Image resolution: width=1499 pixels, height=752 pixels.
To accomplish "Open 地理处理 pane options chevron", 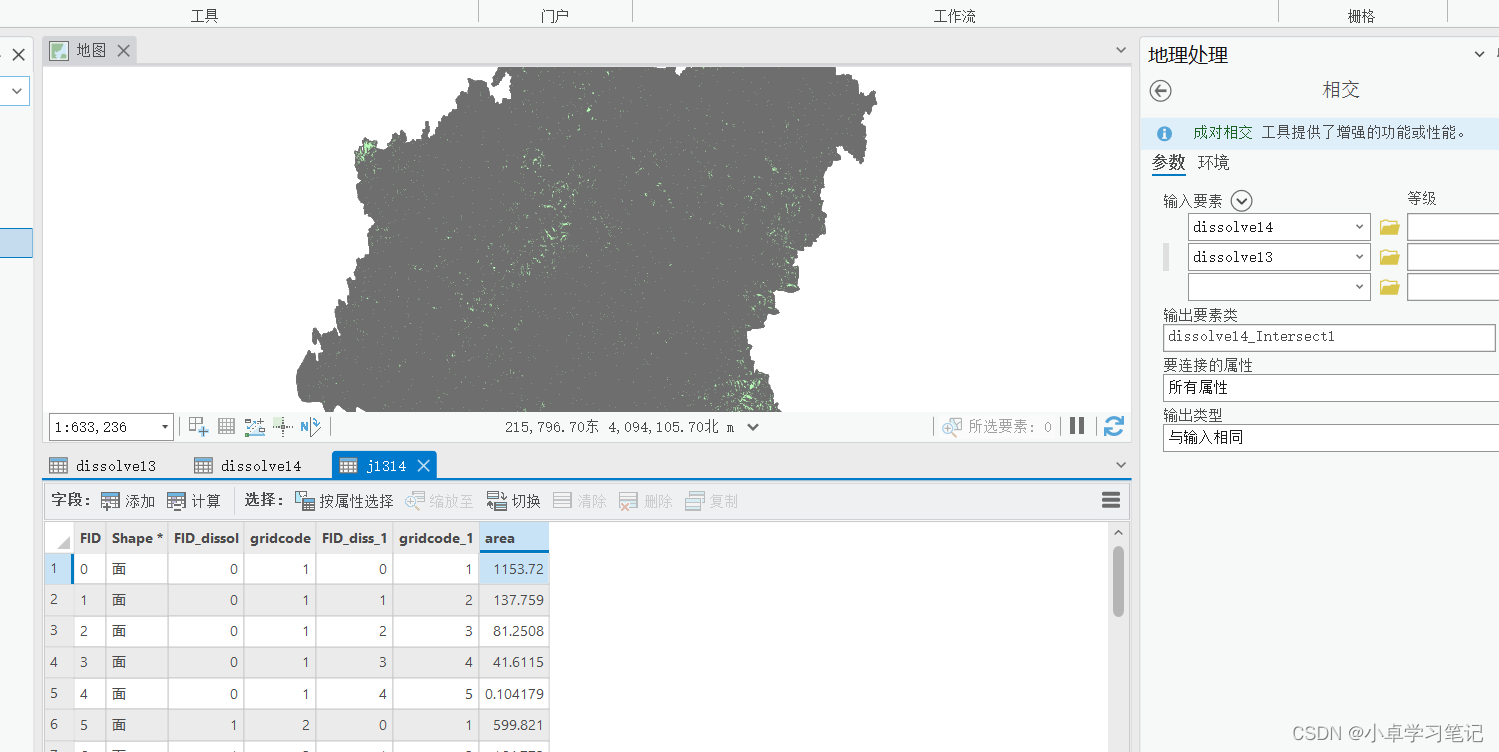I will pos(1479,55).
